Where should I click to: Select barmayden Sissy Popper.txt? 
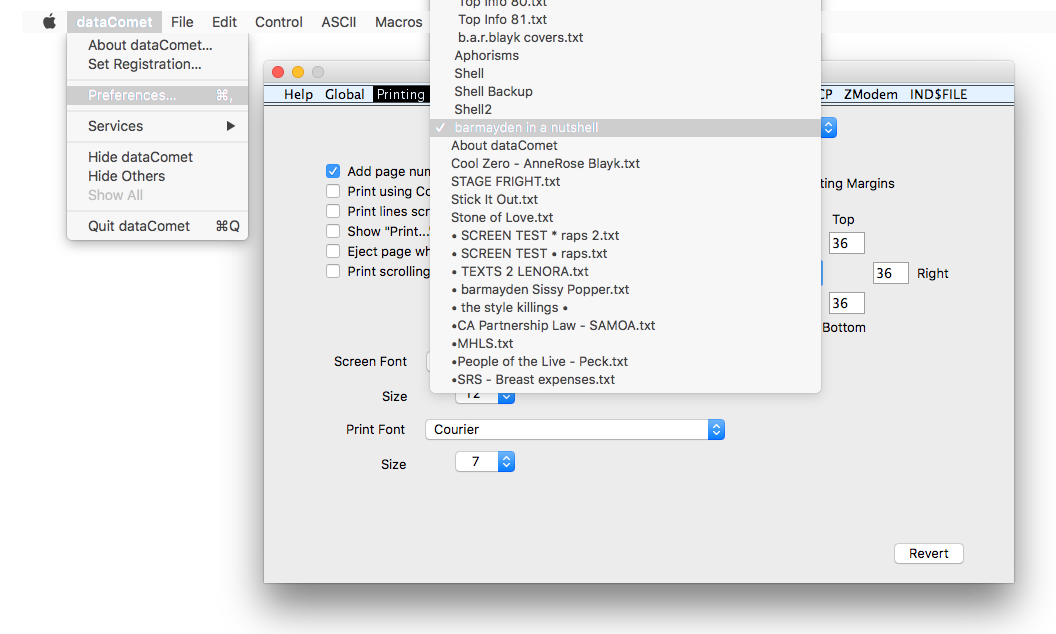point(625,290)
